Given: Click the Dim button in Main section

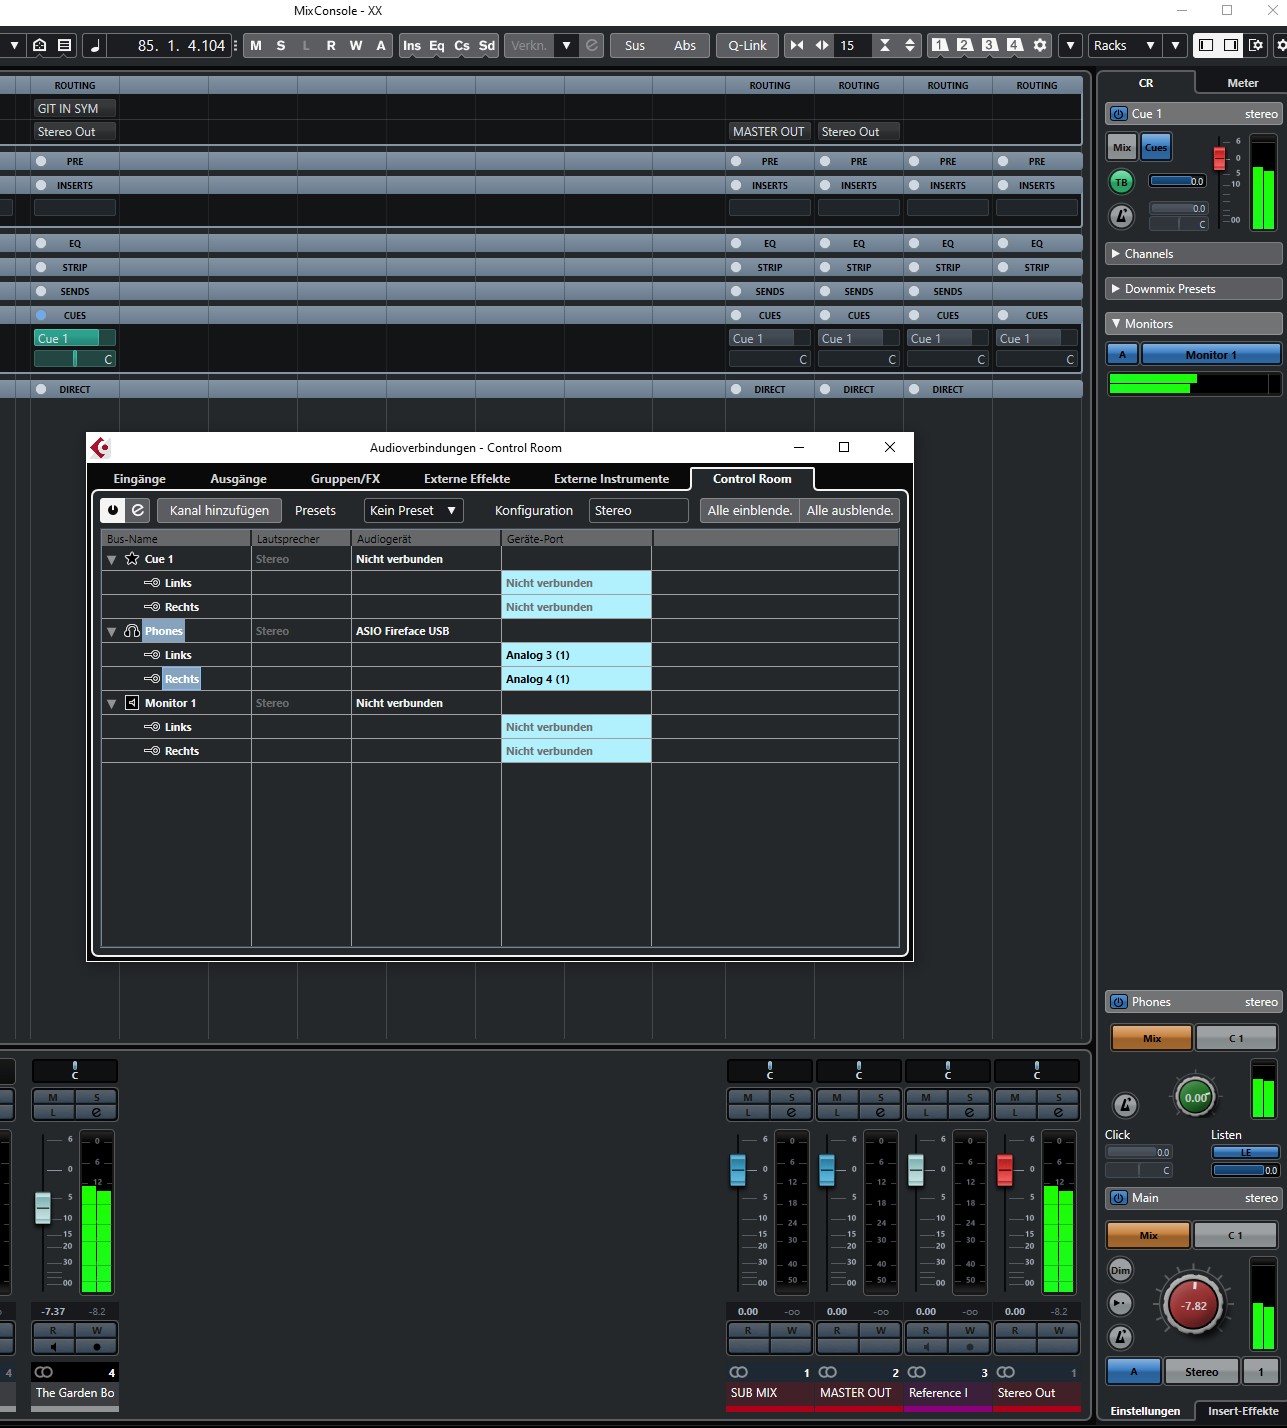Looking at the screenshot, I should (x=1120, y=1270).
